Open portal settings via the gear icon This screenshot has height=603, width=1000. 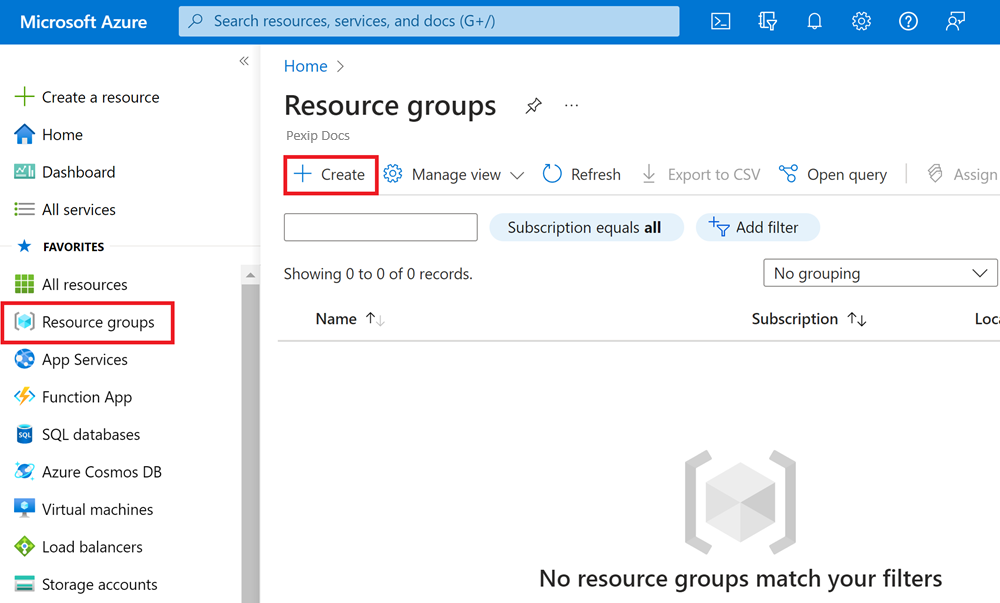[x=861, y=20]
